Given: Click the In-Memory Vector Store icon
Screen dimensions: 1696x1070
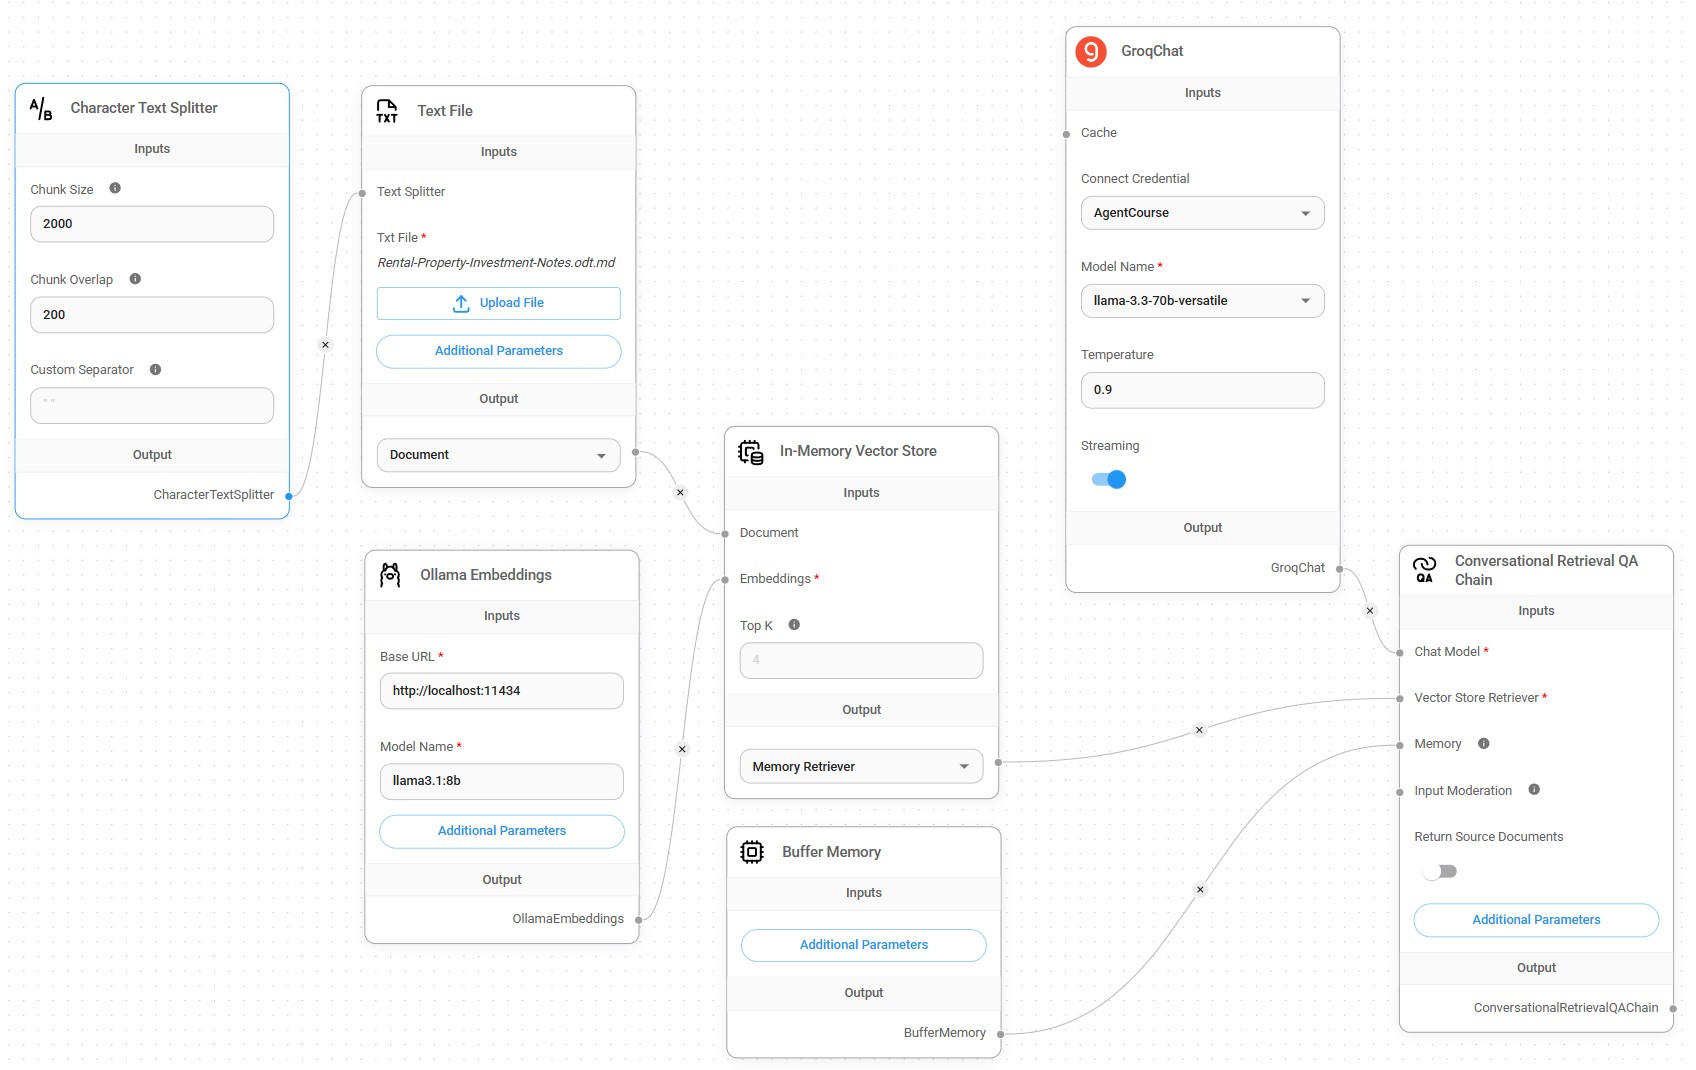Looking at the screenshot, I should pos(750,452).
